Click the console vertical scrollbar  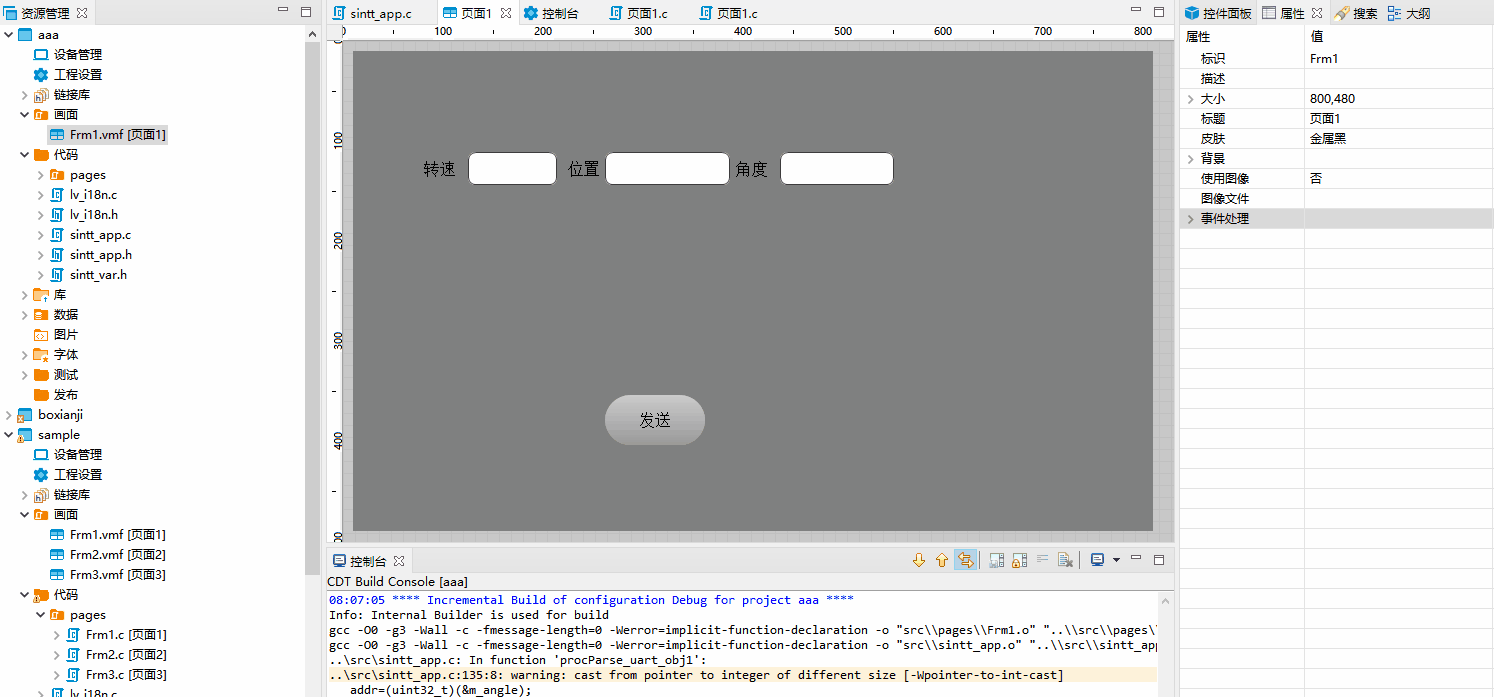[x=1166, y=640]
